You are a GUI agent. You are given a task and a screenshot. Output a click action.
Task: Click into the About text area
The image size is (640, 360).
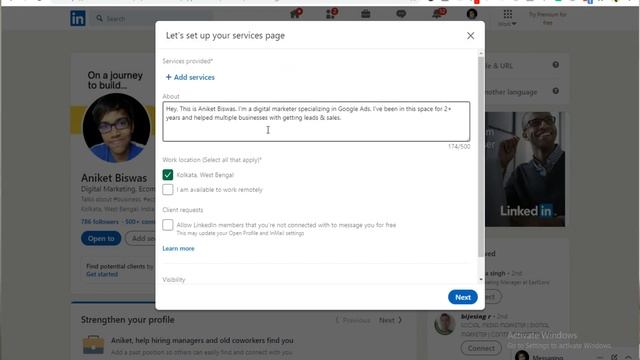[x=316, y=121]
